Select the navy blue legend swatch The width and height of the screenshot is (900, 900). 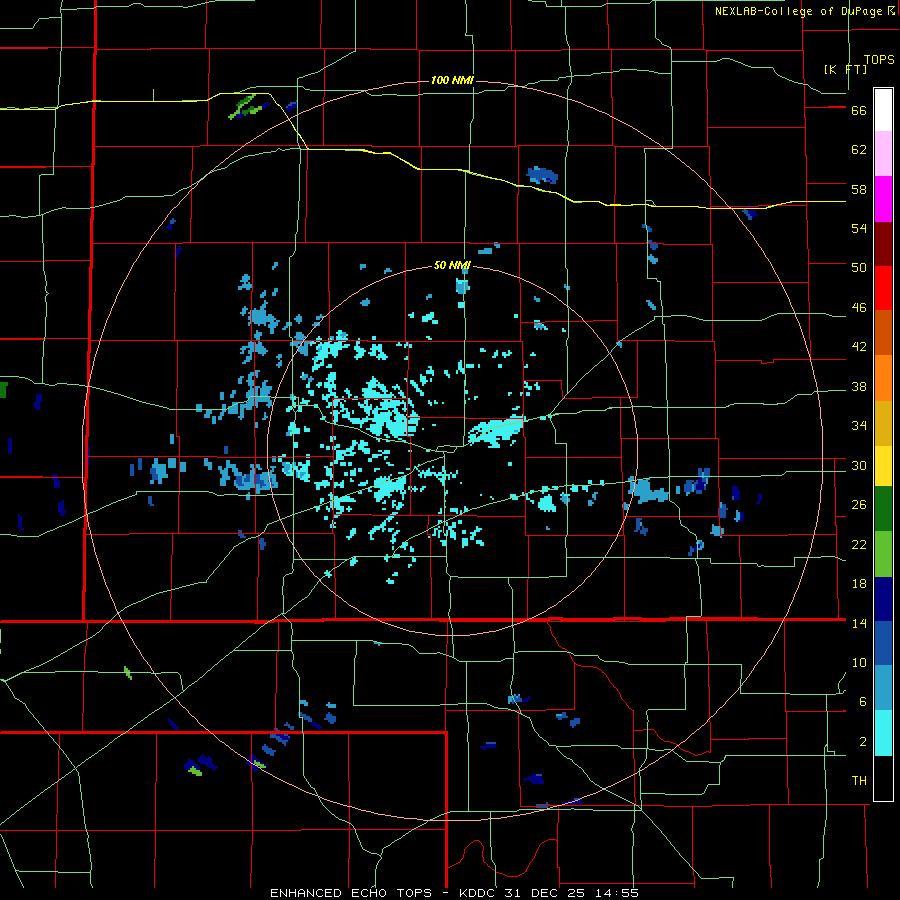click(883, 599)
